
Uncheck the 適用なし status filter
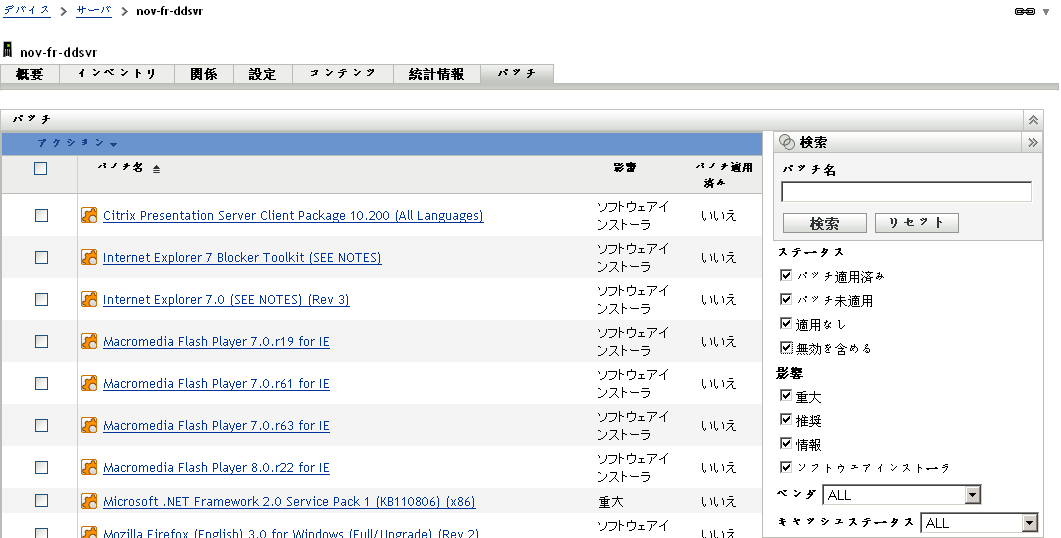(786, 323)
